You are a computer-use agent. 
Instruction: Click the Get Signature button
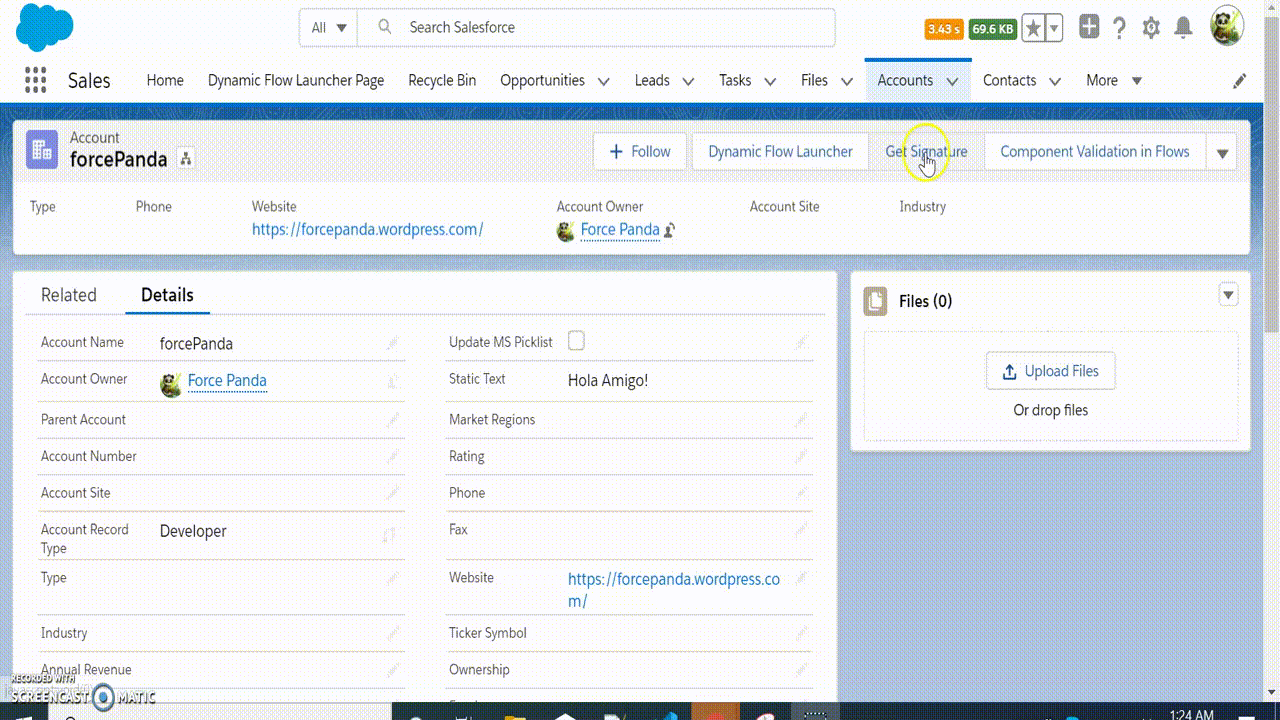926,152
